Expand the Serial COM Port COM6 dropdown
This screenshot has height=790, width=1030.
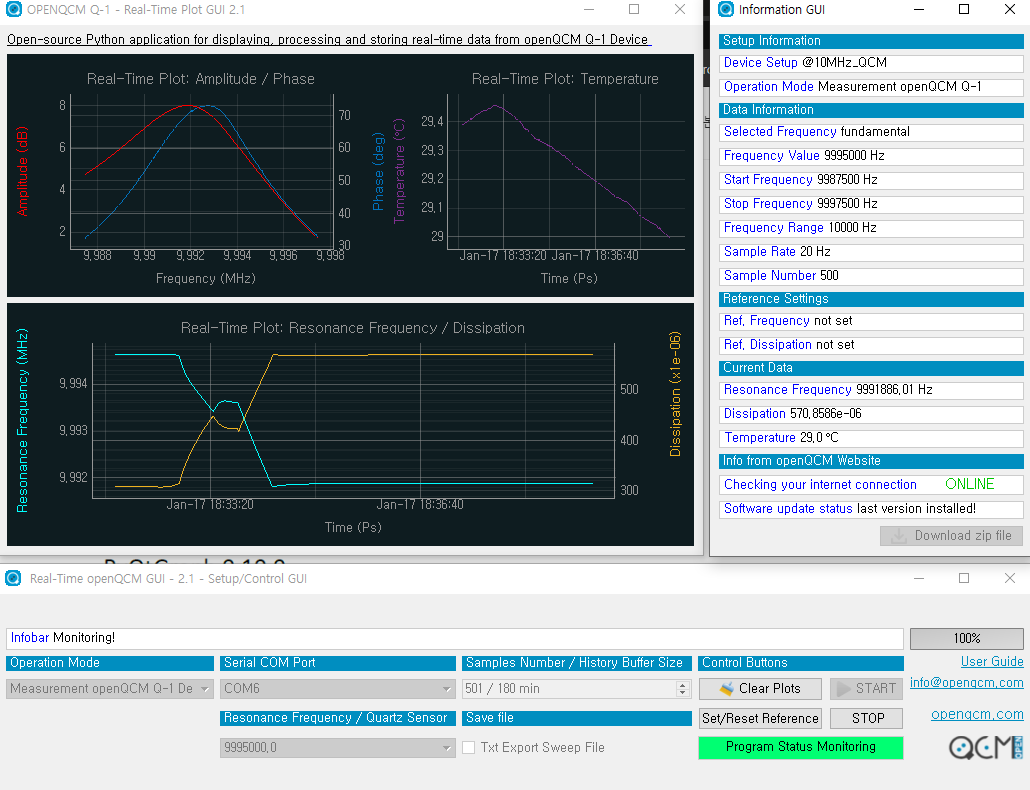(338, 688)
